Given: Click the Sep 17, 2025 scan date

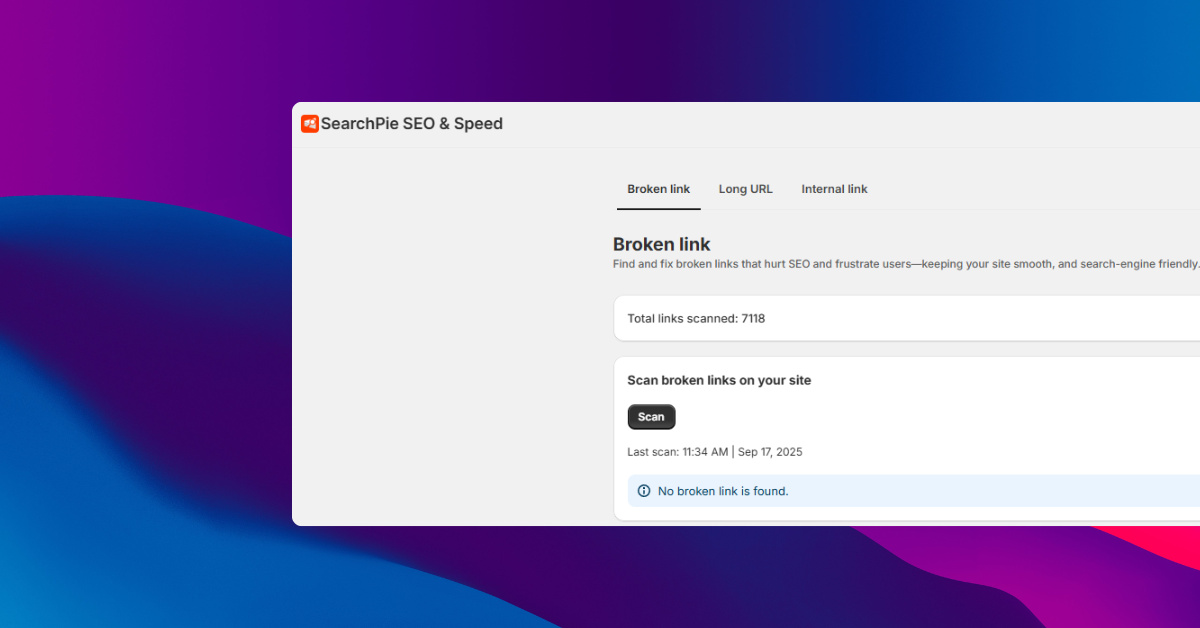Looking at the screenshot, I should click(x=770, y=452).
